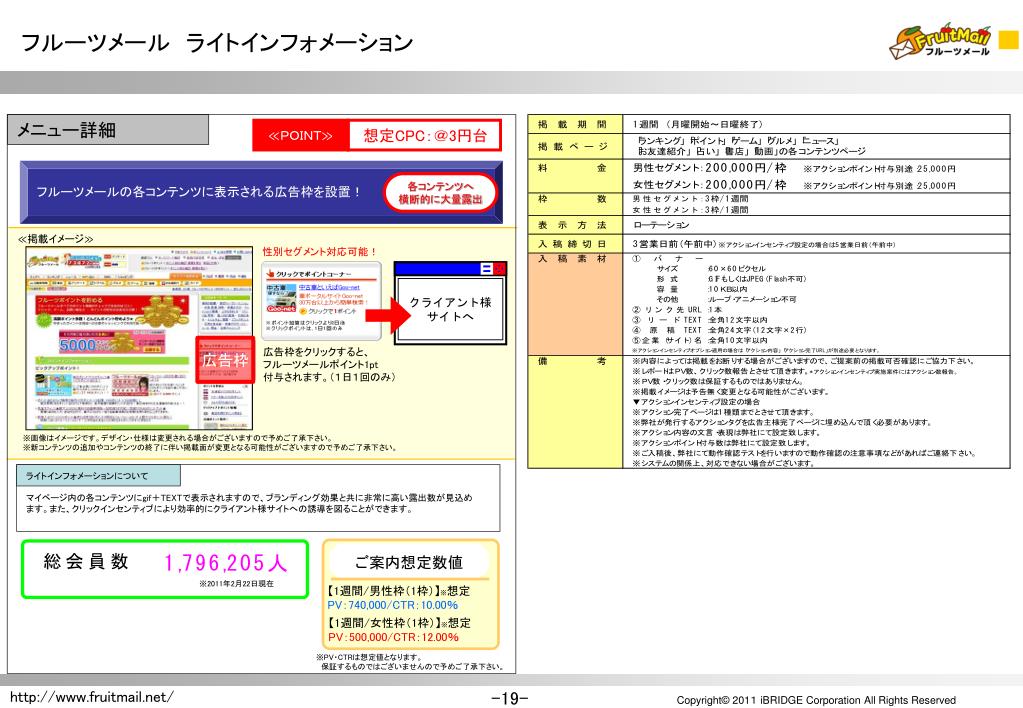
Task: Click the ≪掲載イメージ≫ label
Action: point(55,239)
